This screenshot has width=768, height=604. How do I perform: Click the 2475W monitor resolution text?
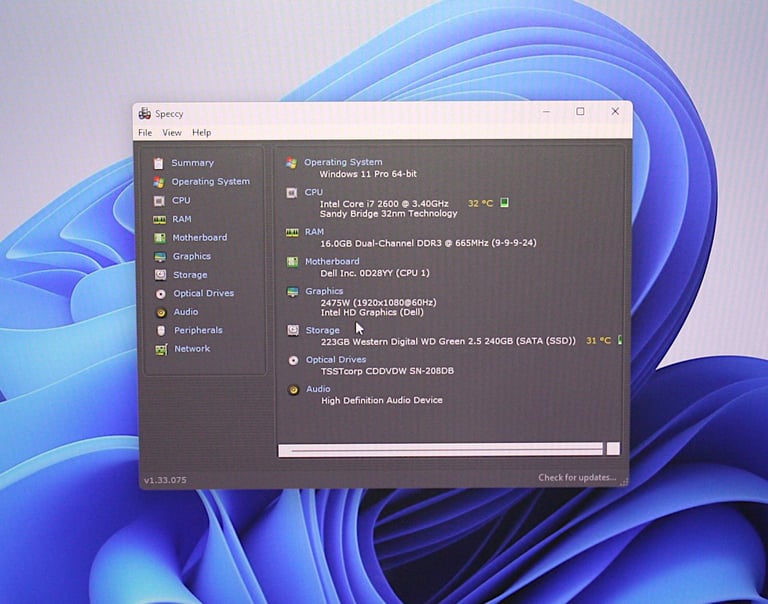[379, 303]
